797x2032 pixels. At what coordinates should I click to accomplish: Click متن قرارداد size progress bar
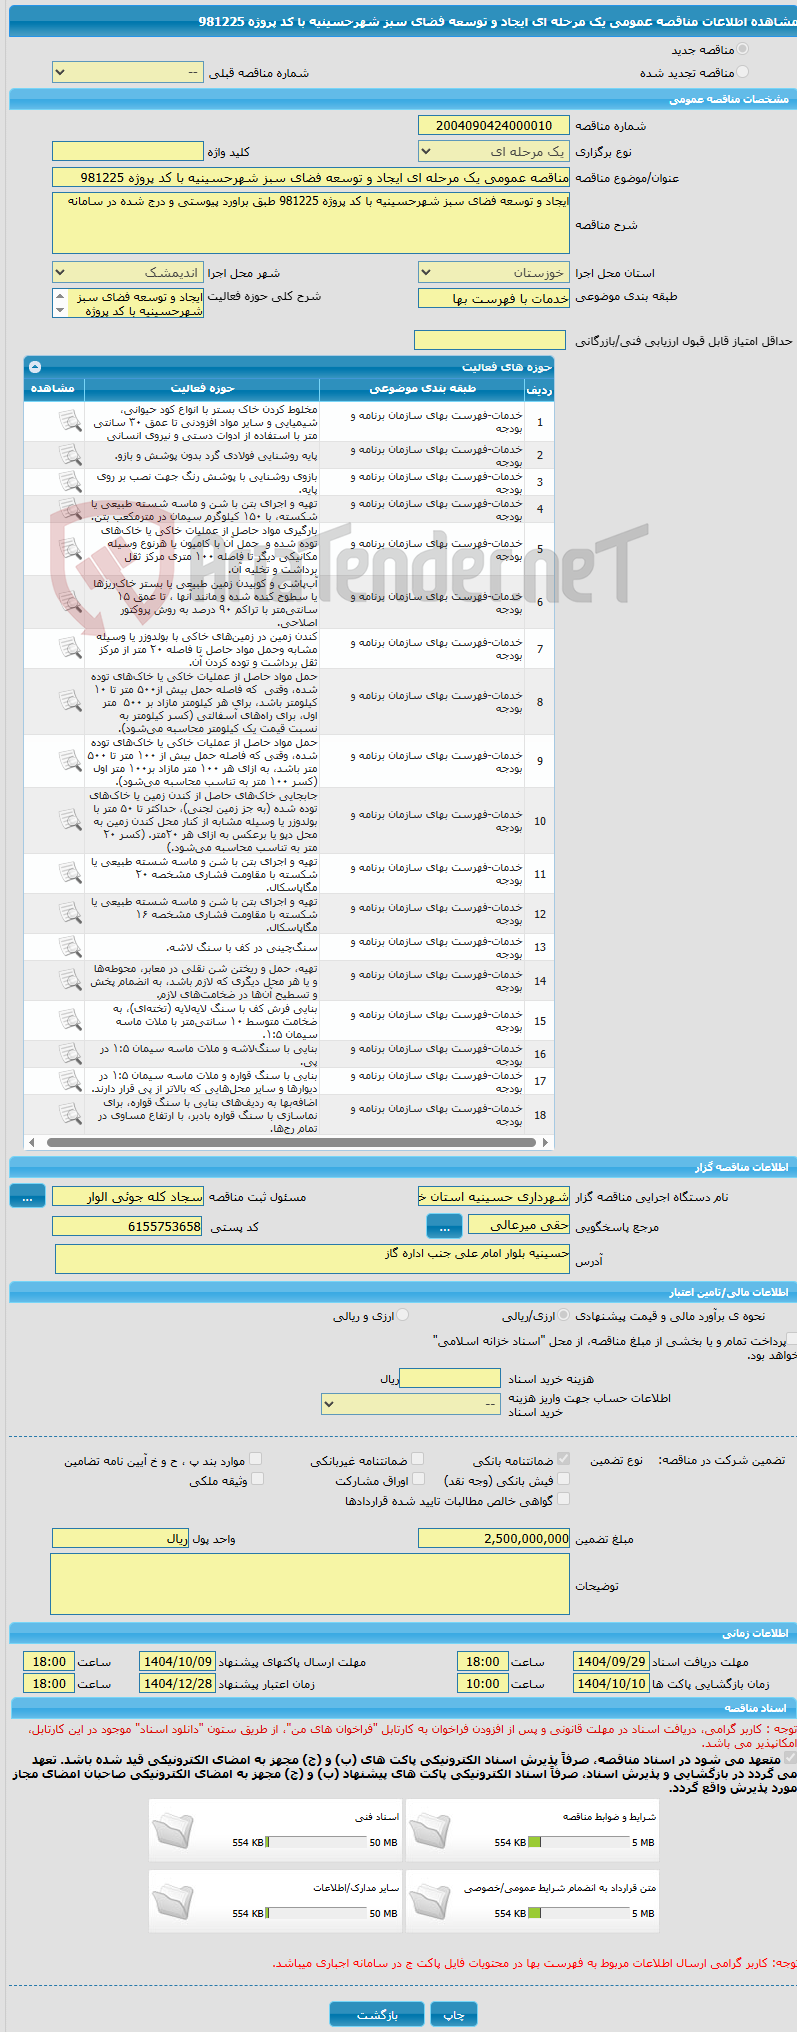coord(578,1913)
